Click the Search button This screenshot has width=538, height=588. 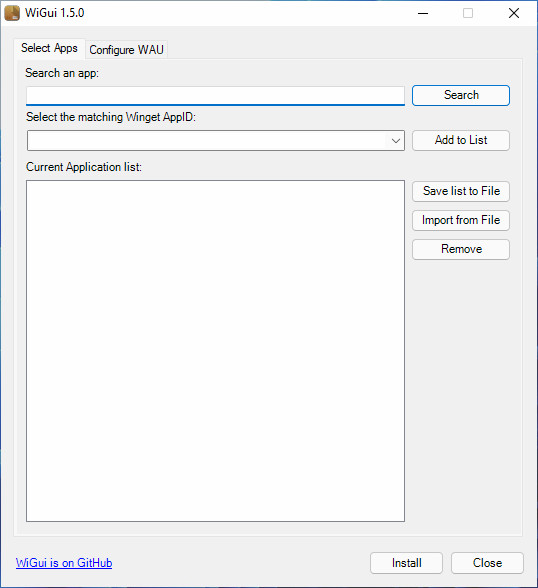tap(461, 95)
